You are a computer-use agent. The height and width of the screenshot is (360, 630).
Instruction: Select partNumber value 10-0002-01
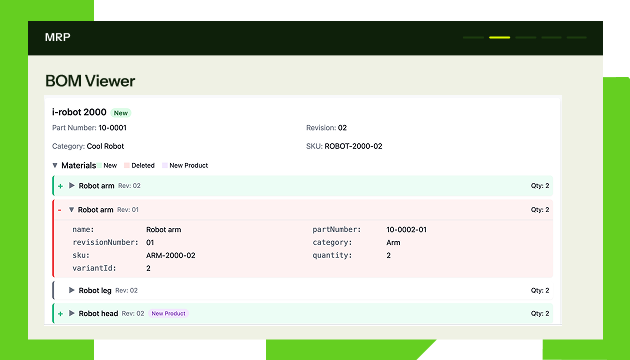(406, 229)
